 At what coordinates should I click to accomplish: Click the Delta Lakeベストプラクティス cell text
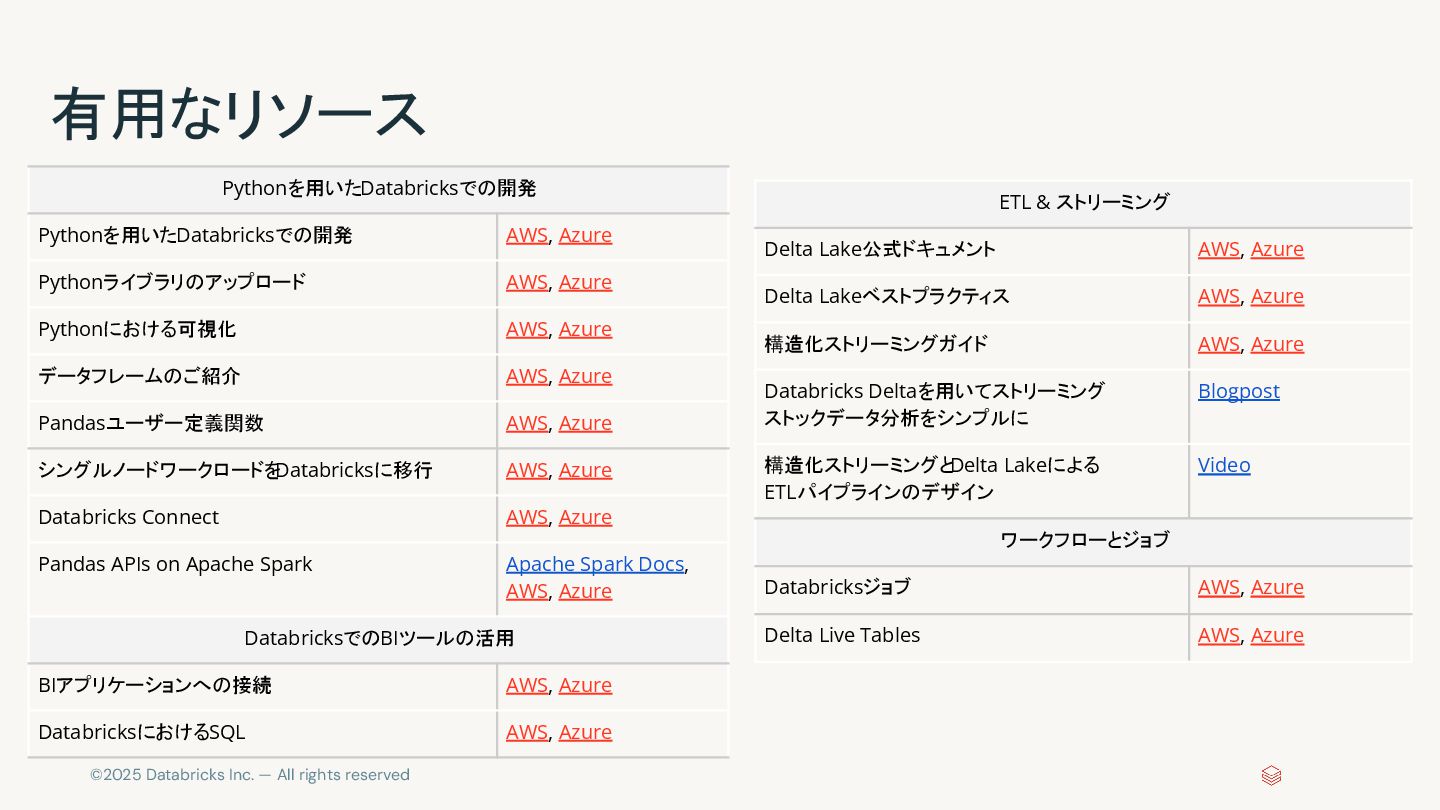887,296
